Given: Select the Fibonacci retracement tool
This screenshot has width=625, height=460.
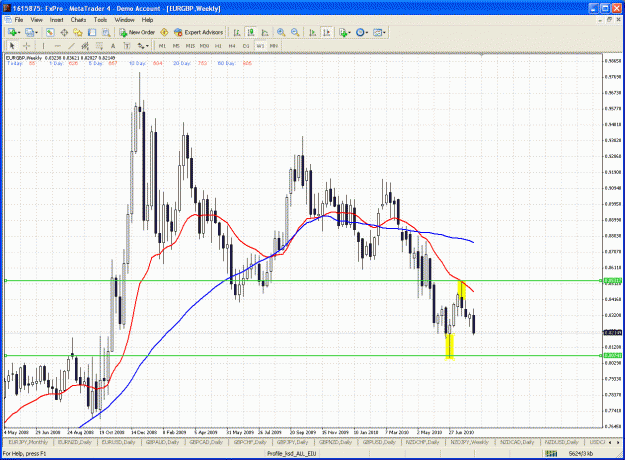Looking at the screenshot, I should coord(99,46).
